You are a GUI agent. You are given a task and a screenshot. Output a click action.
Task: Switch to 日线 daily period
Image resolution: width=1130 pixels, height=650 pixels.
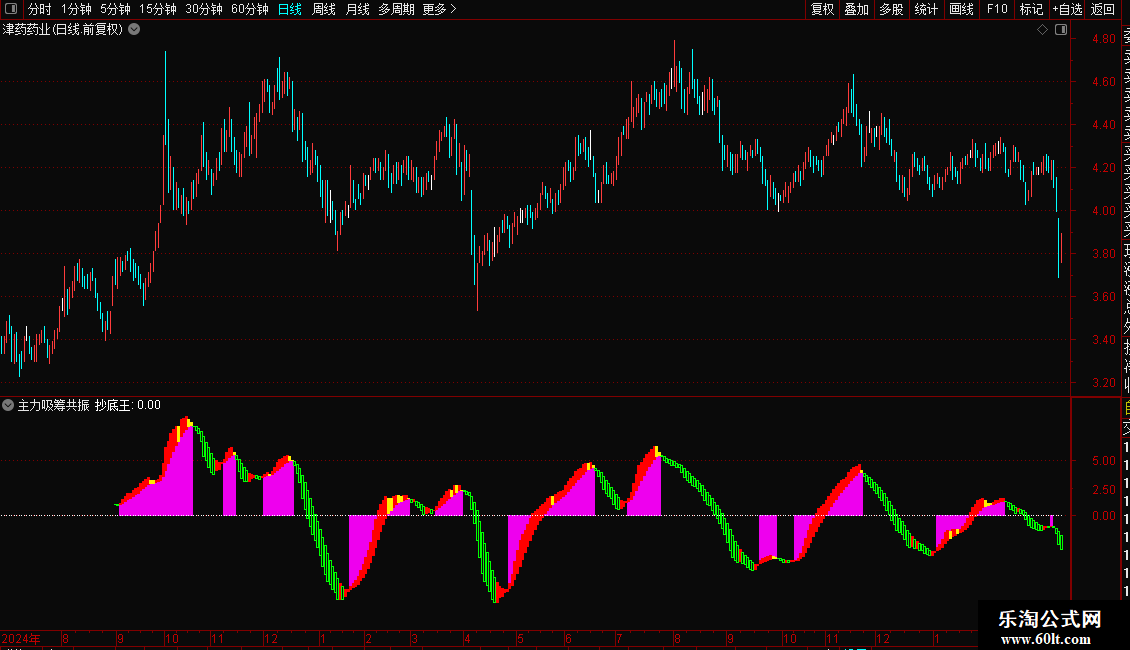click(x=290, y=9)
